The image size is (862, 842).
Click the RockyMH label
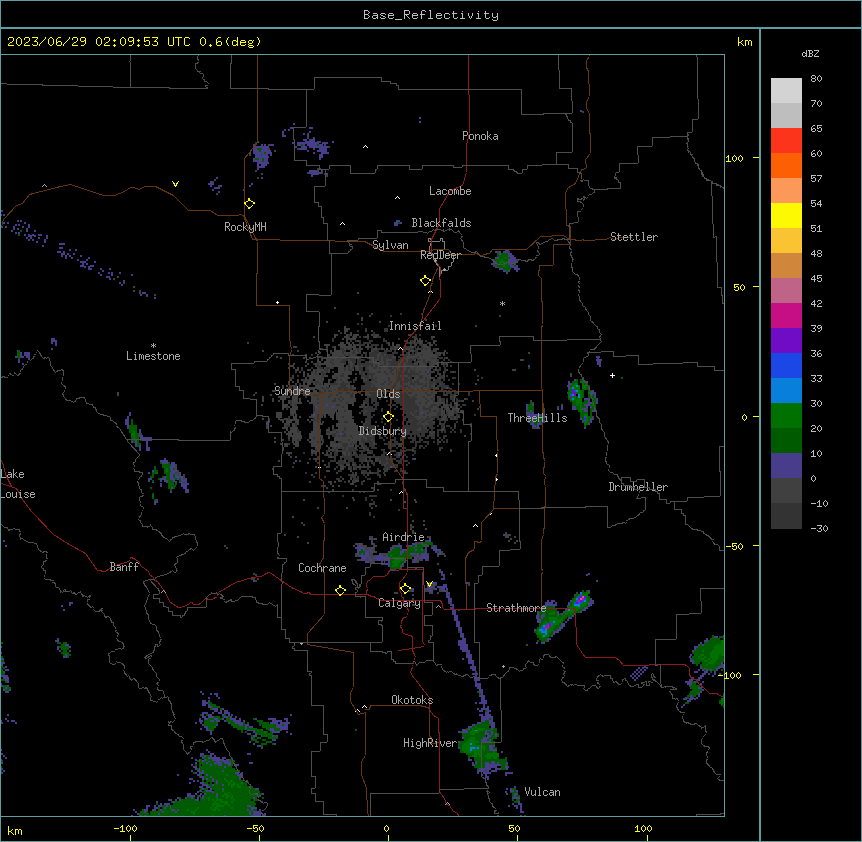(x=245, y=227)
